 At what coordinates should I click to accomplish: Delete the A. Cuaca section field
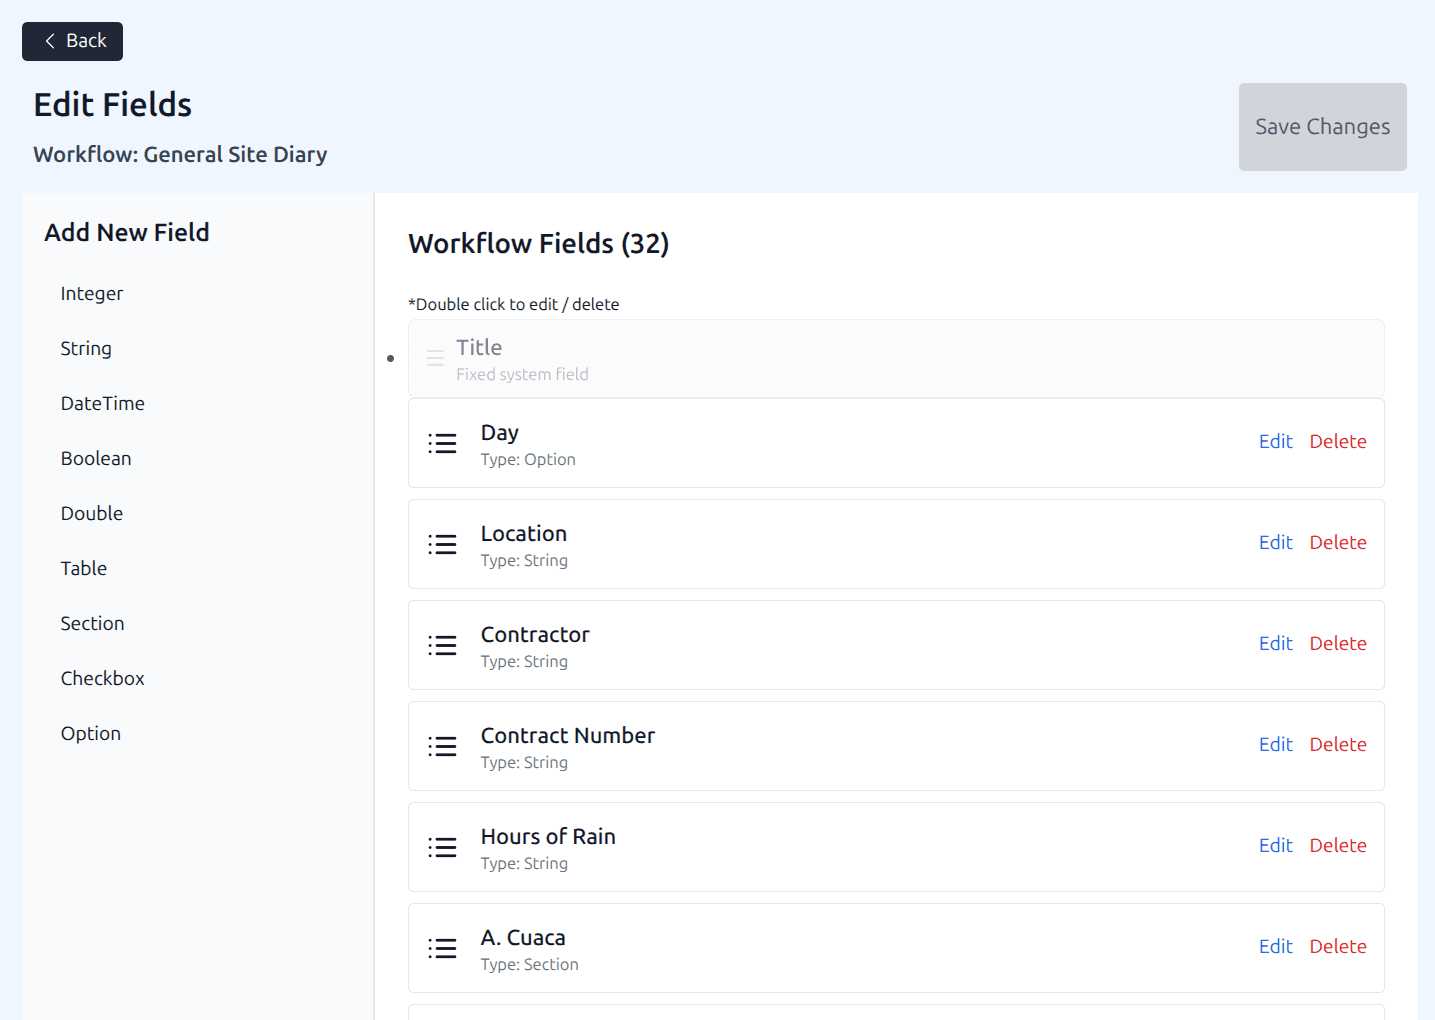pyautogui.click(x=1338, y=947)
